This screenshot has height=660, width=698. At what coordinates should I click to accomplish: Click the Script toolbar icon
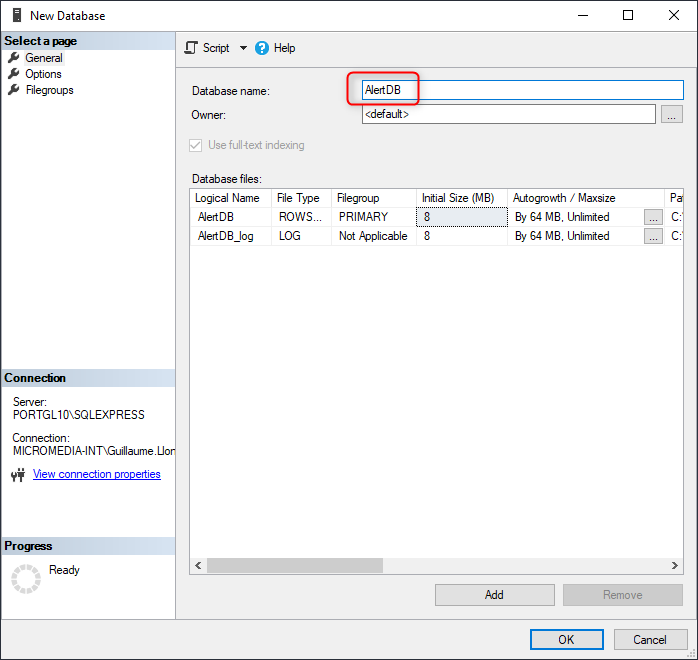click(x=192, y=48)
